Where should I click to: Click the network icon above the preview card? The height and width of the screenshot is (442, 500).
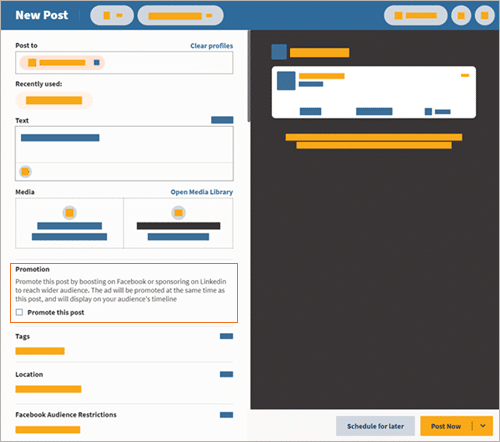tap(279, 52)
